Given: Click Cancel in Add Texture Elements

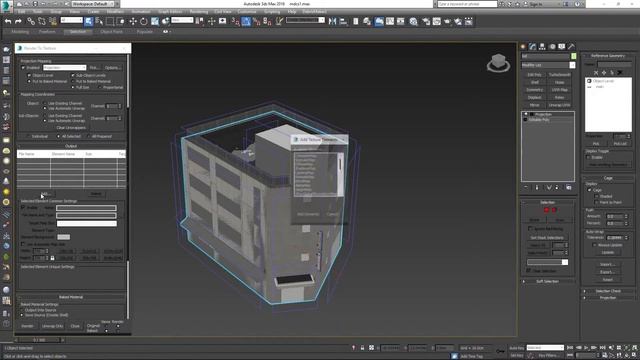Looking at the screenshot, I should pyautogui.click(x=333, y=214).
